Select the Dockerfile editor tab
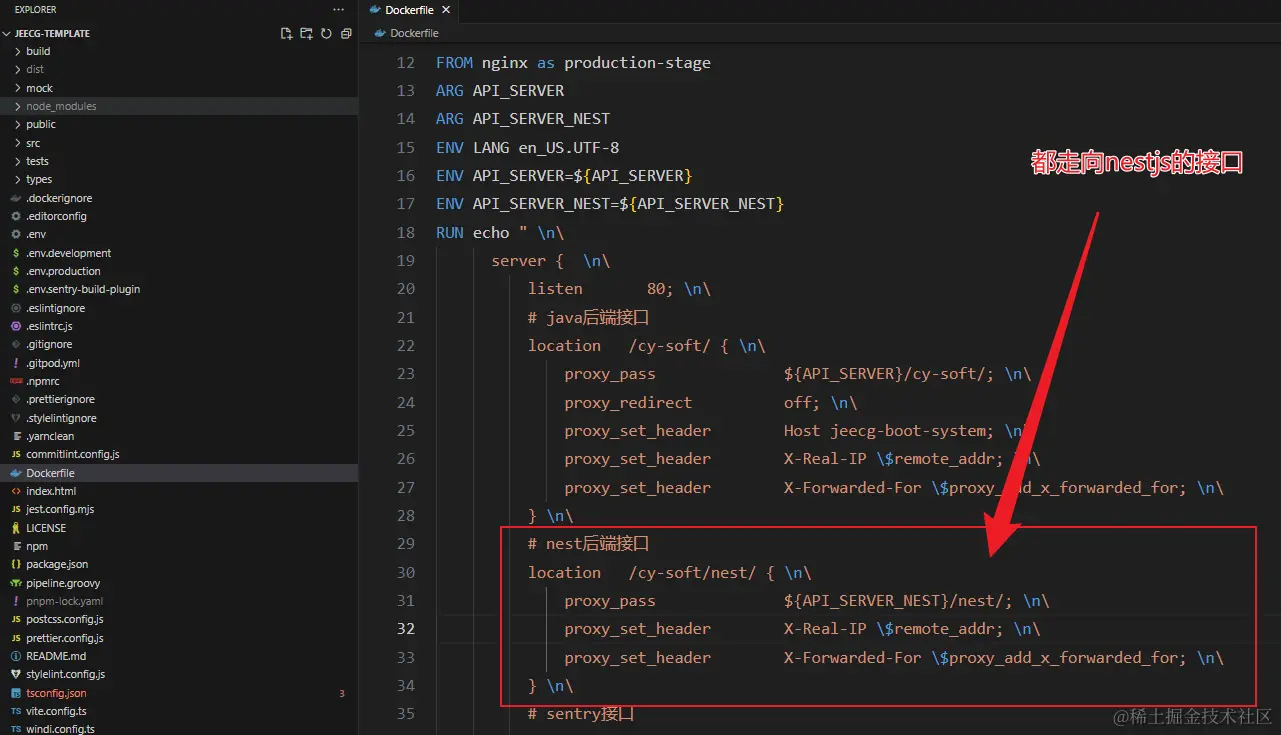Screen dimensions: 1281x735 coord(409,10)
